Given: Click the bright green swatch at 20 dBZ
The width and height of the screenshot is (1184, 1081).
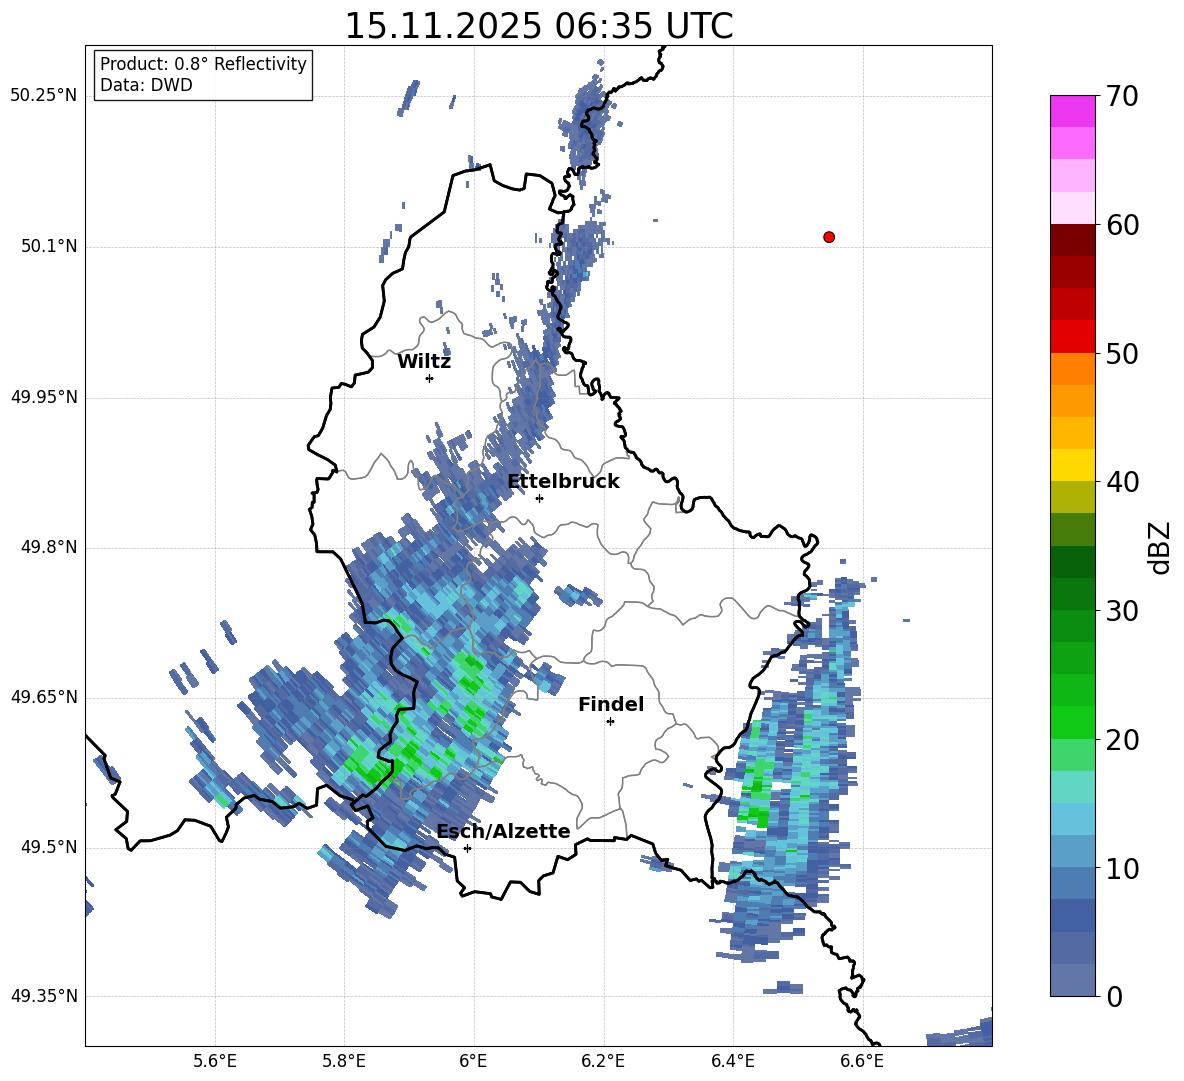Looking at the screenshot, I should (x=1072, y=723).
